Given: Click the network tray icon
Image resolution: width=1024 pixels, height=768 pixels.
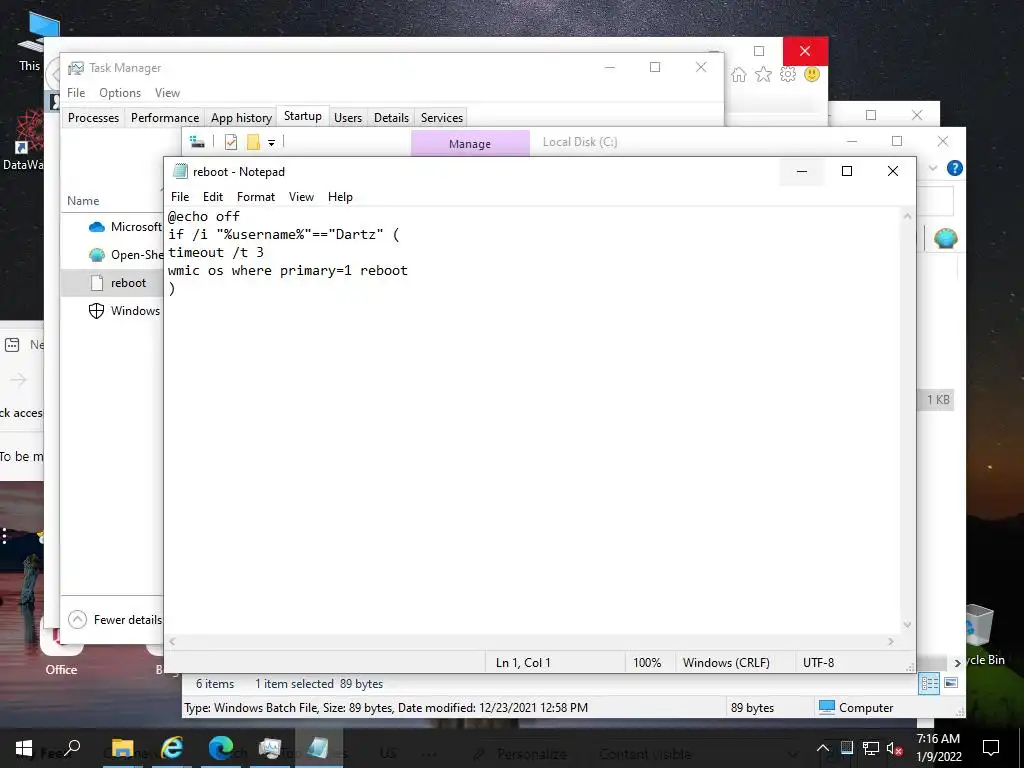Looking at the screenshot, I should 871,748.
